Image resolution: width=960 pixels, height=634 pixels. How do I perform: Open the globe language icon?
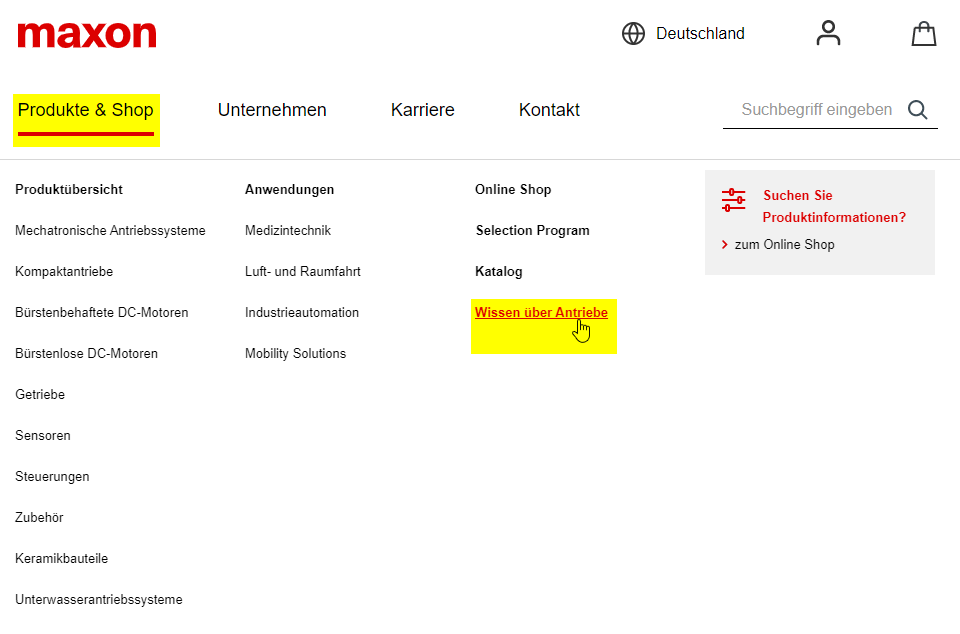633,34
